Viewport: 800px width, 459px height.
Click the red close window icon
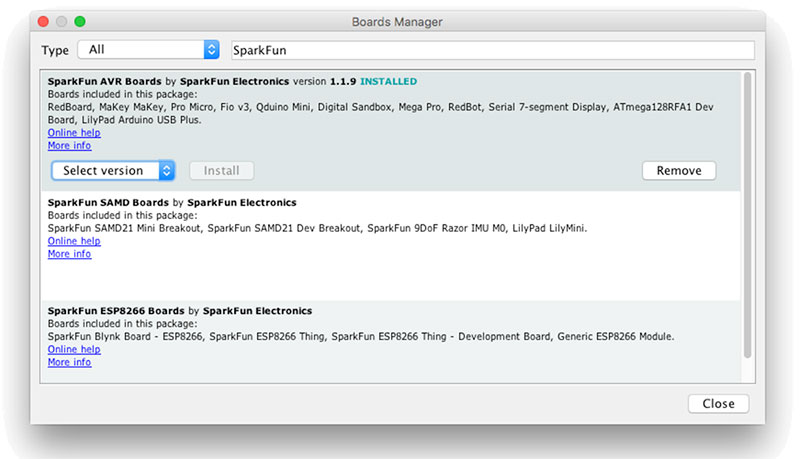(43, 21)
